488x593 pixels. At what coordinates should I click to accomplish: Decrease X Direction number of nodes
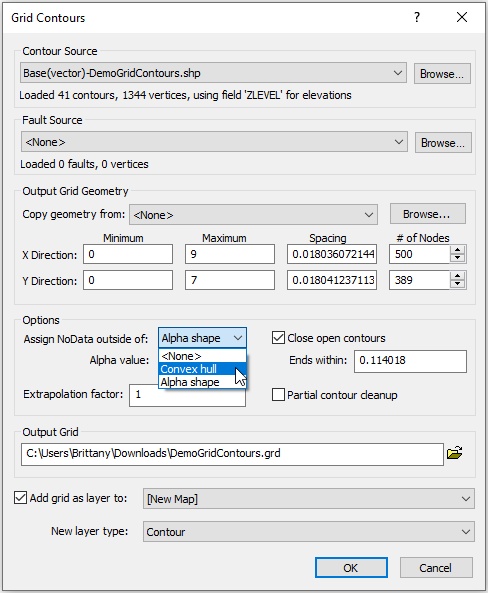[458, 258]
